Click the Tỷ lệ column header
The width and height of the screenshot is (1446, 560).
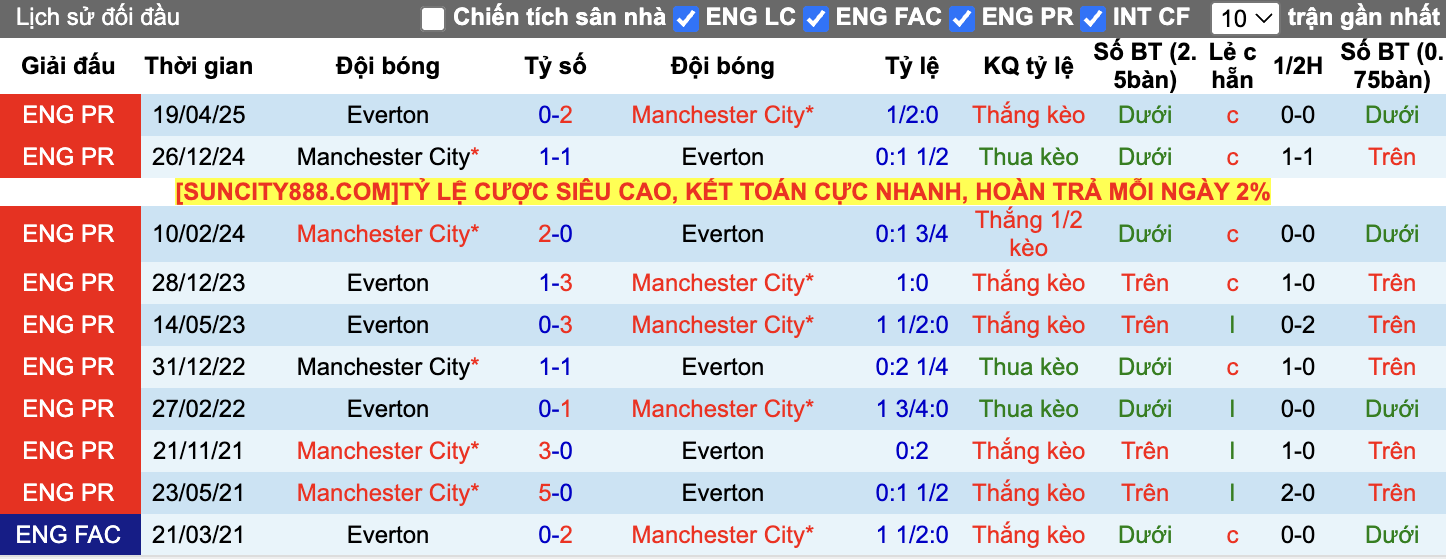[x=912, y=66]
